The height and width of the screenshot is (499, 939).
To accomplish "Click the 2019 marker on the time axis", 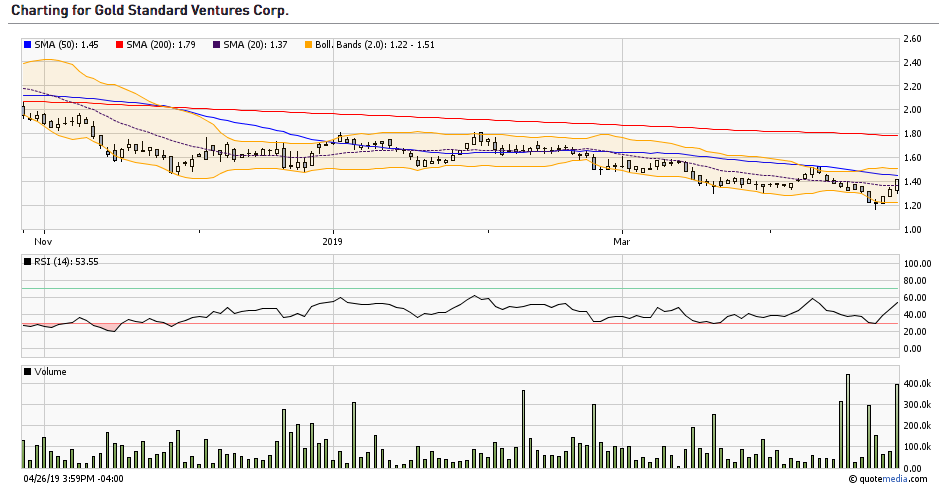I will click(333, 241).
